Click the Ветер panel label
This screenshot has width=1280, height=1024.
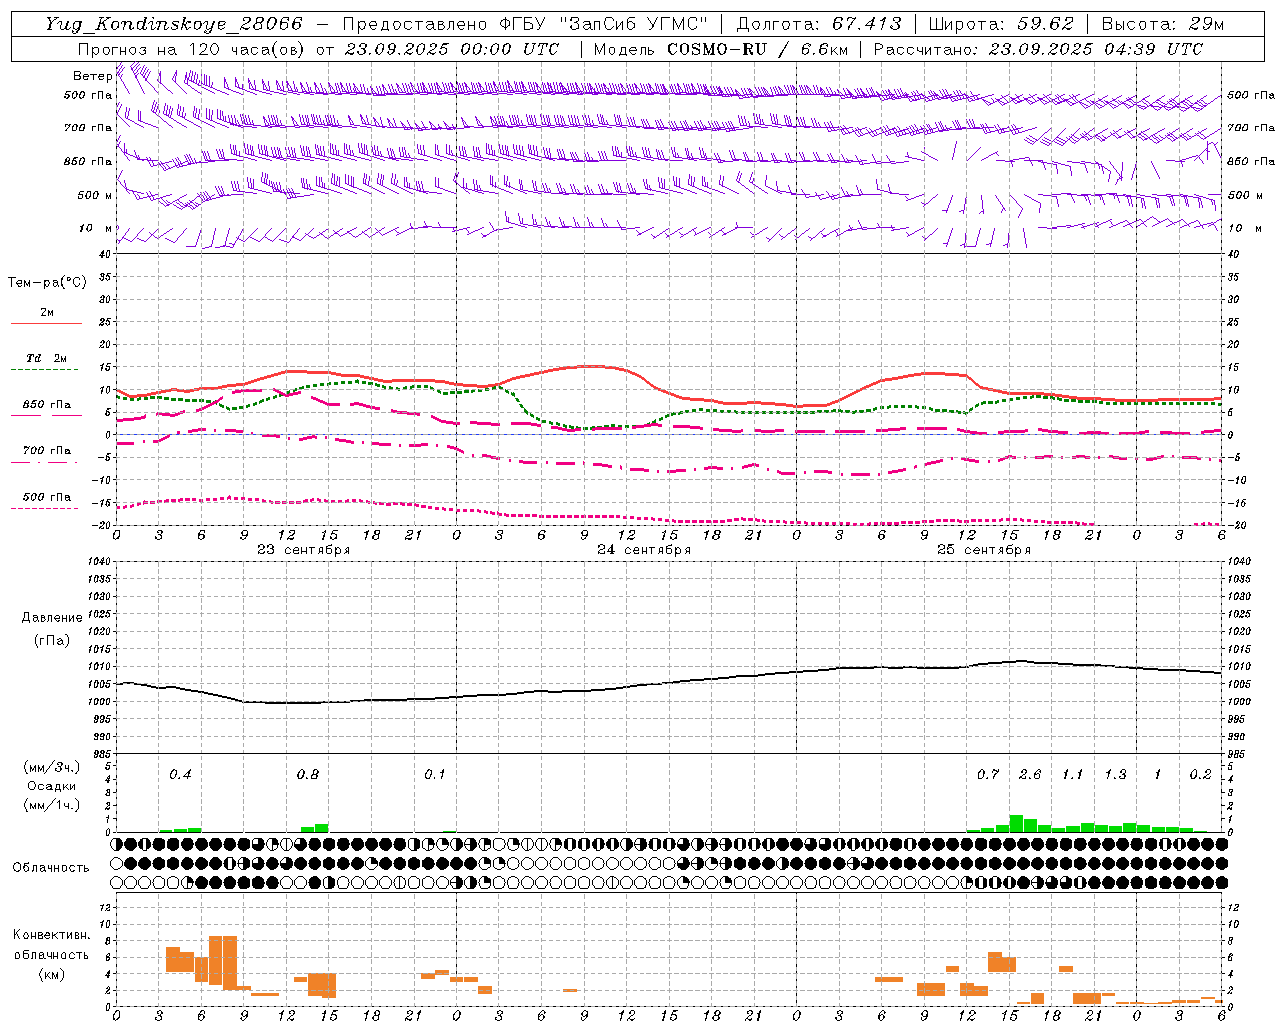click(92, 76)
